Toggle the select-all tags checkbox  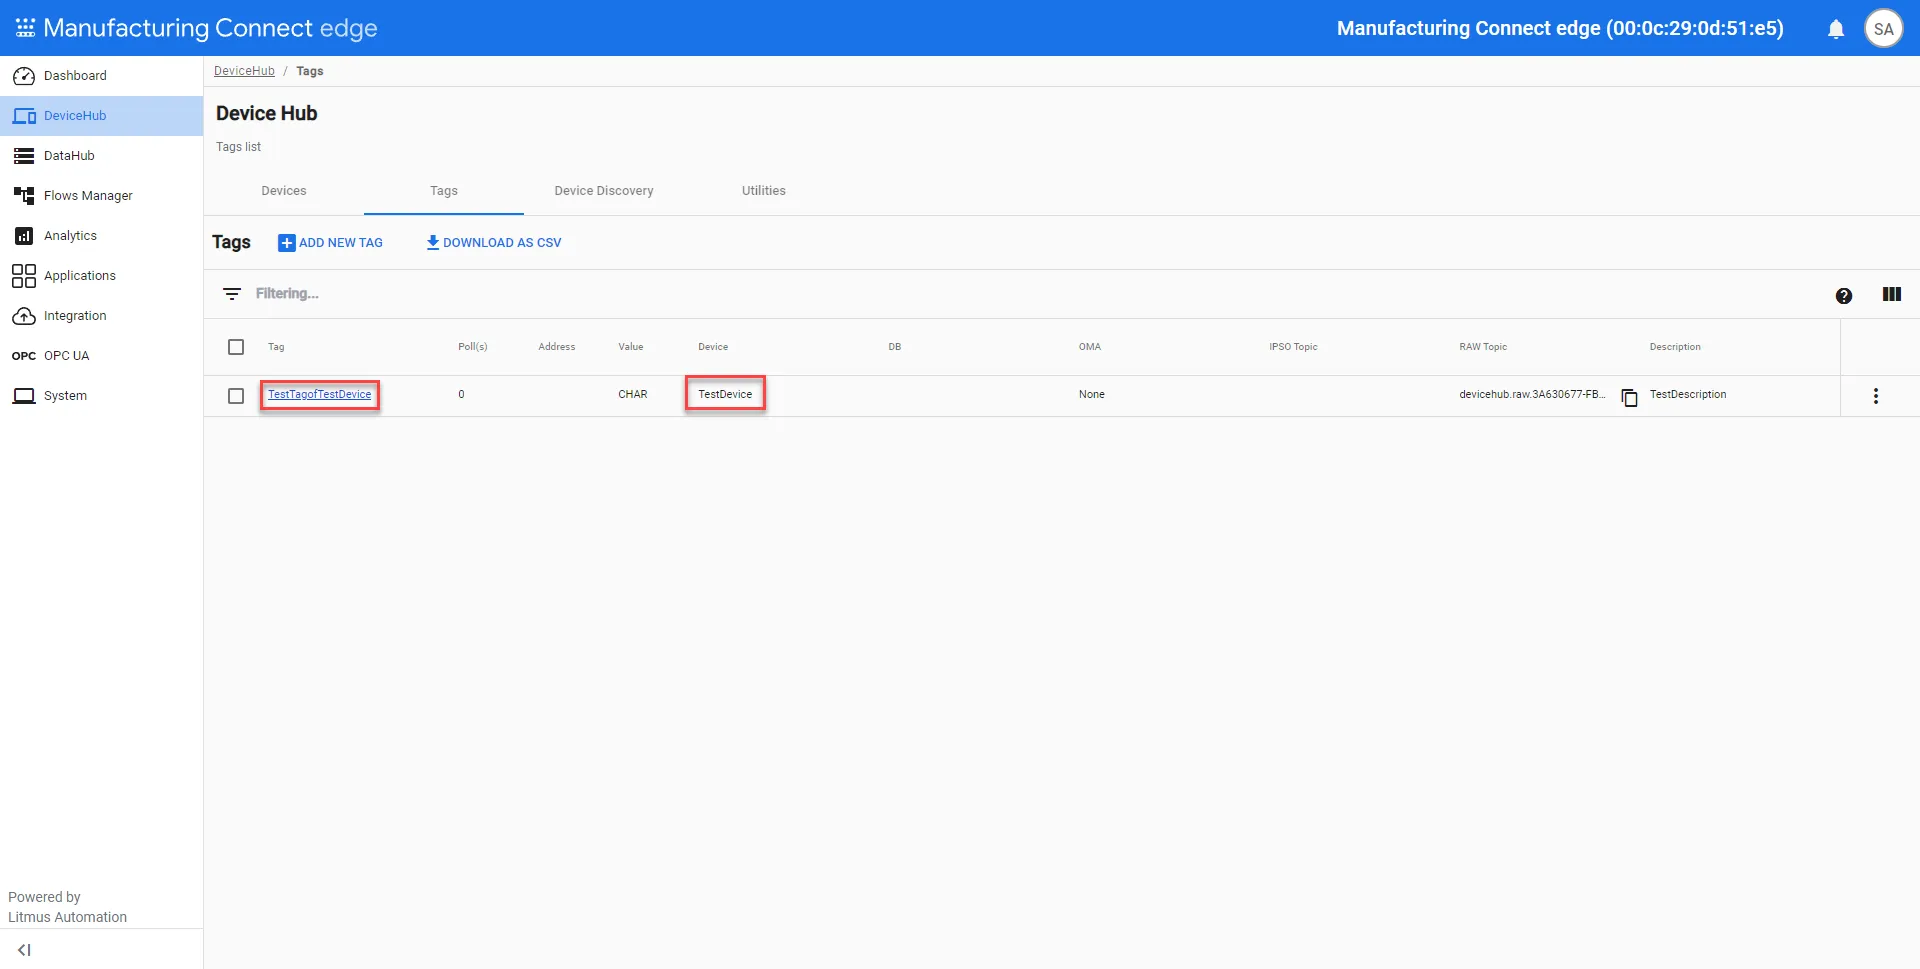pos(236,347)
